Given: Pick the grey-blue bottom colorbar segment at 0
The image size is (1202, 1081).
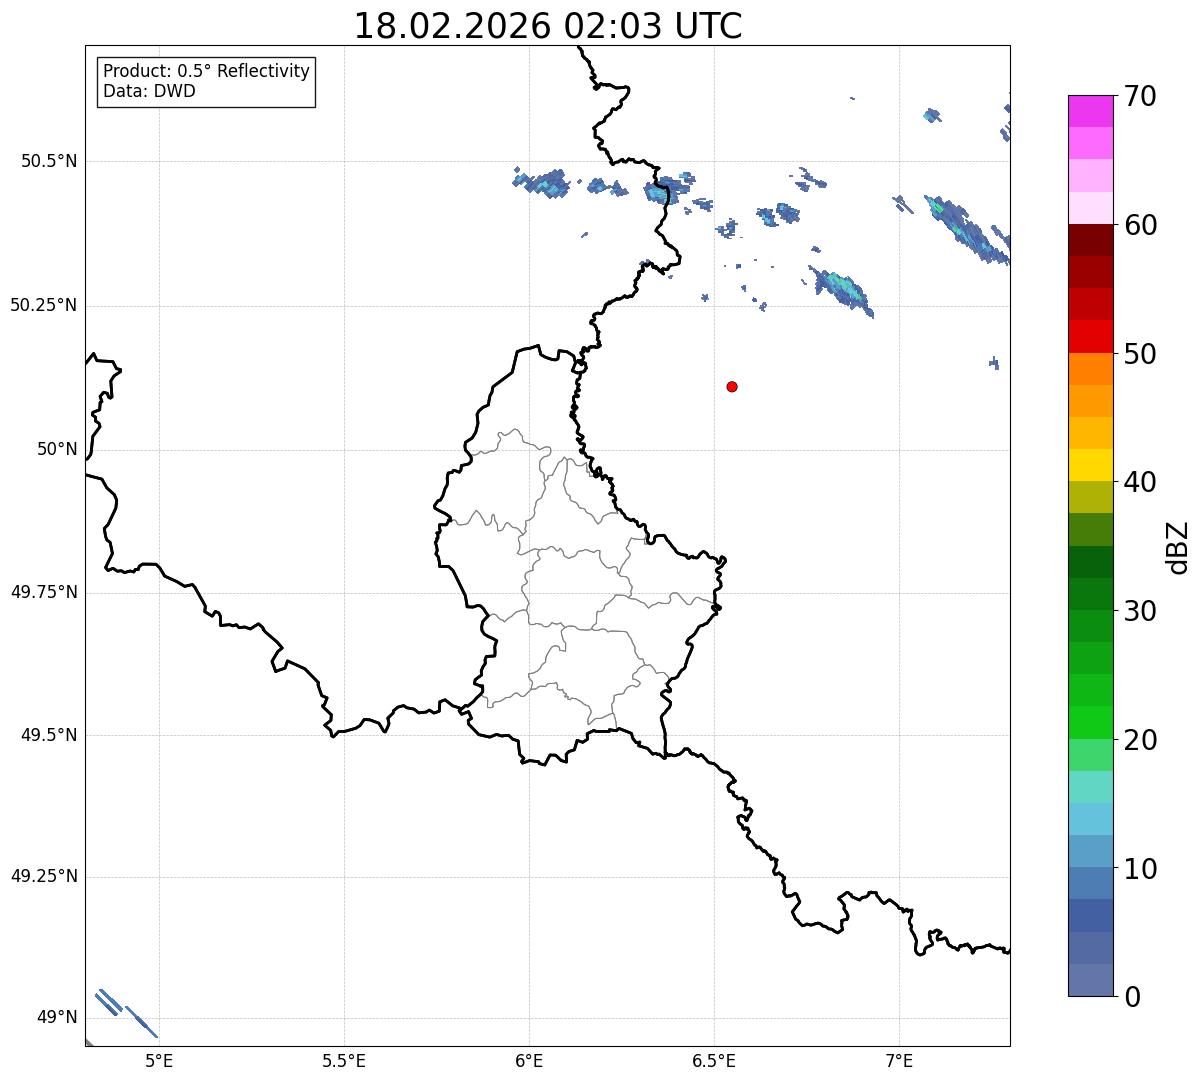Looking at the screenshot, I should coord(1090,980).
